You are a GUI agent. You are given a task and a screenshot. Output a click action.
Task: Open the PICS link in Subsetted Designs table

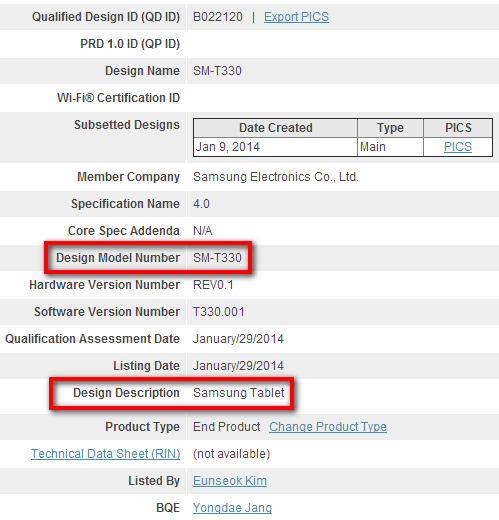tap(458, 147)
